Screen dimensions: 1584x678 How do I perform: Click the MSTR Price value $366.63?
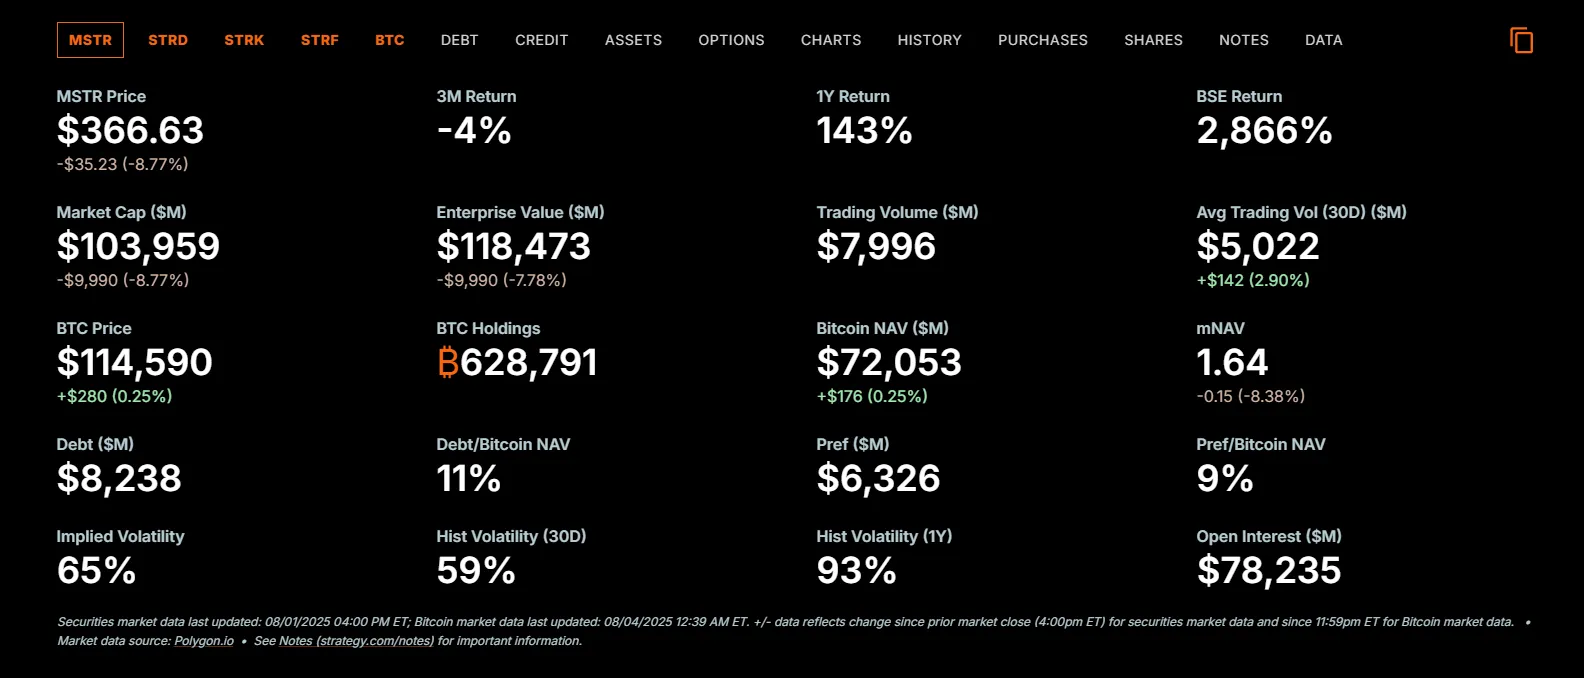[x=130, y=131]
